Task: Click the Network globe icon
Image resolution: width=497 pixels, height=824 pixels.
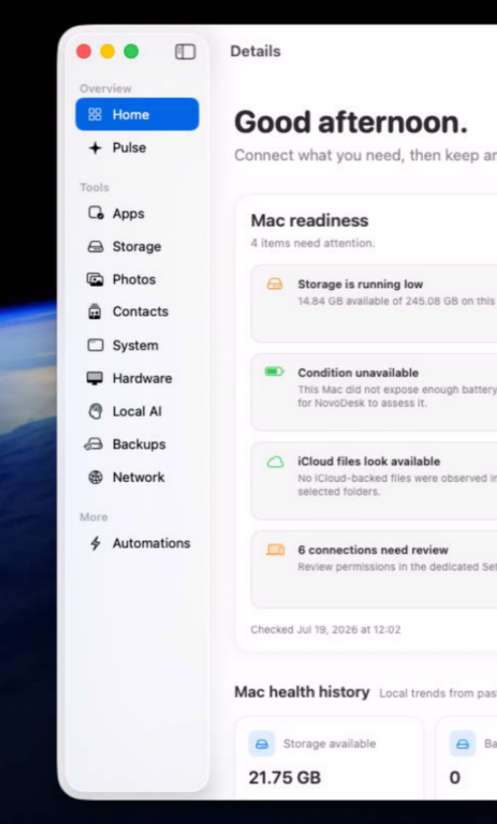Action: click(95, 477)
